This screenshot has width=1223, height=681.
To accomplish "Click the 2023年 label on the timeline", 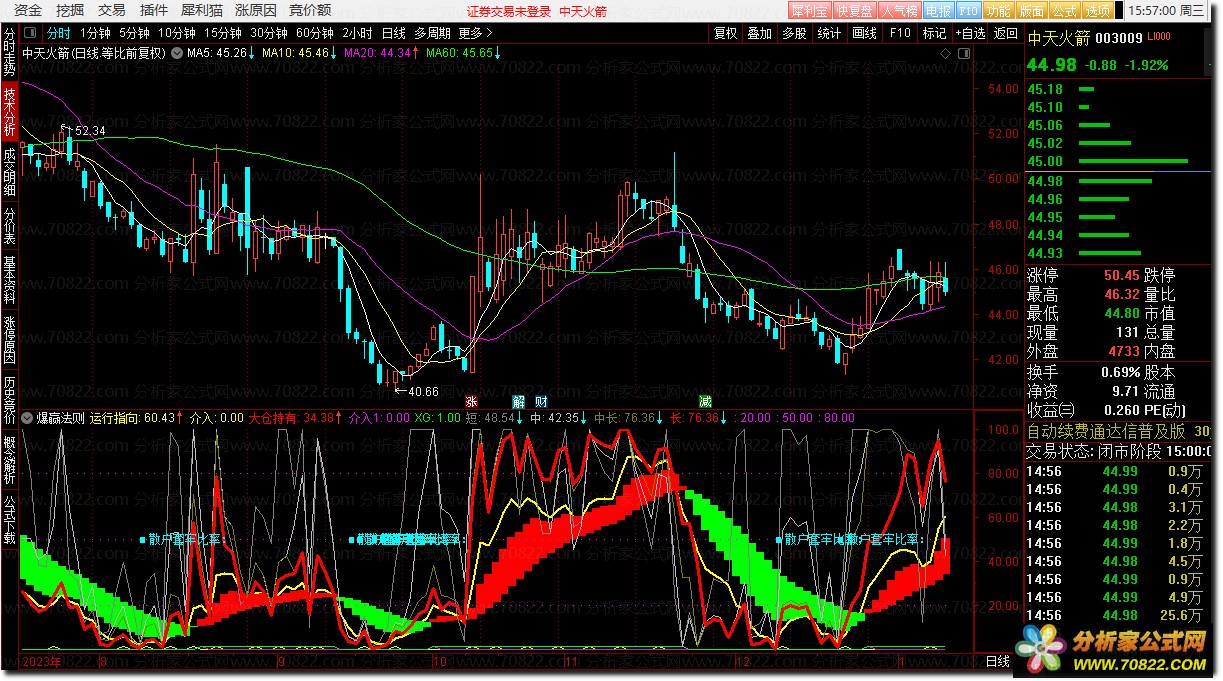I will click(x=41, y=662).
